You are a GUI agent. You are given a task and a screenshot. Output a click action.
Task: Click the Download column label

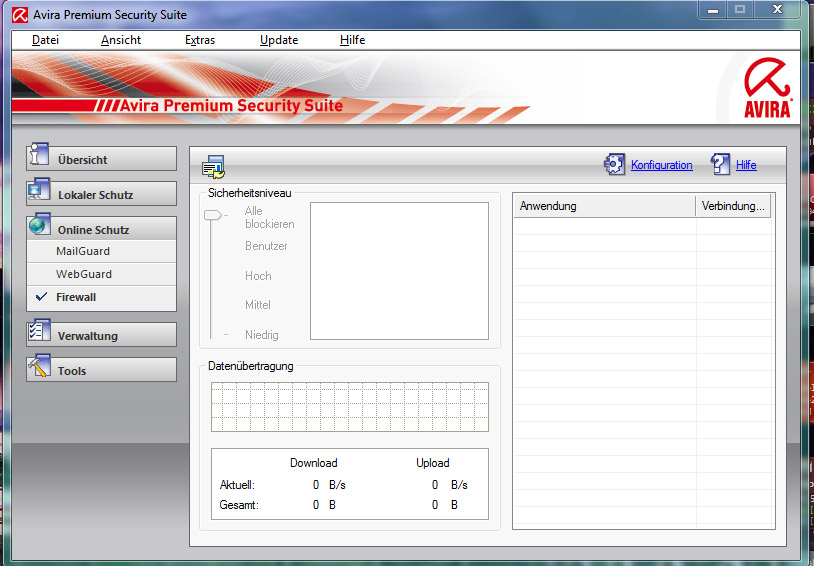314,463
